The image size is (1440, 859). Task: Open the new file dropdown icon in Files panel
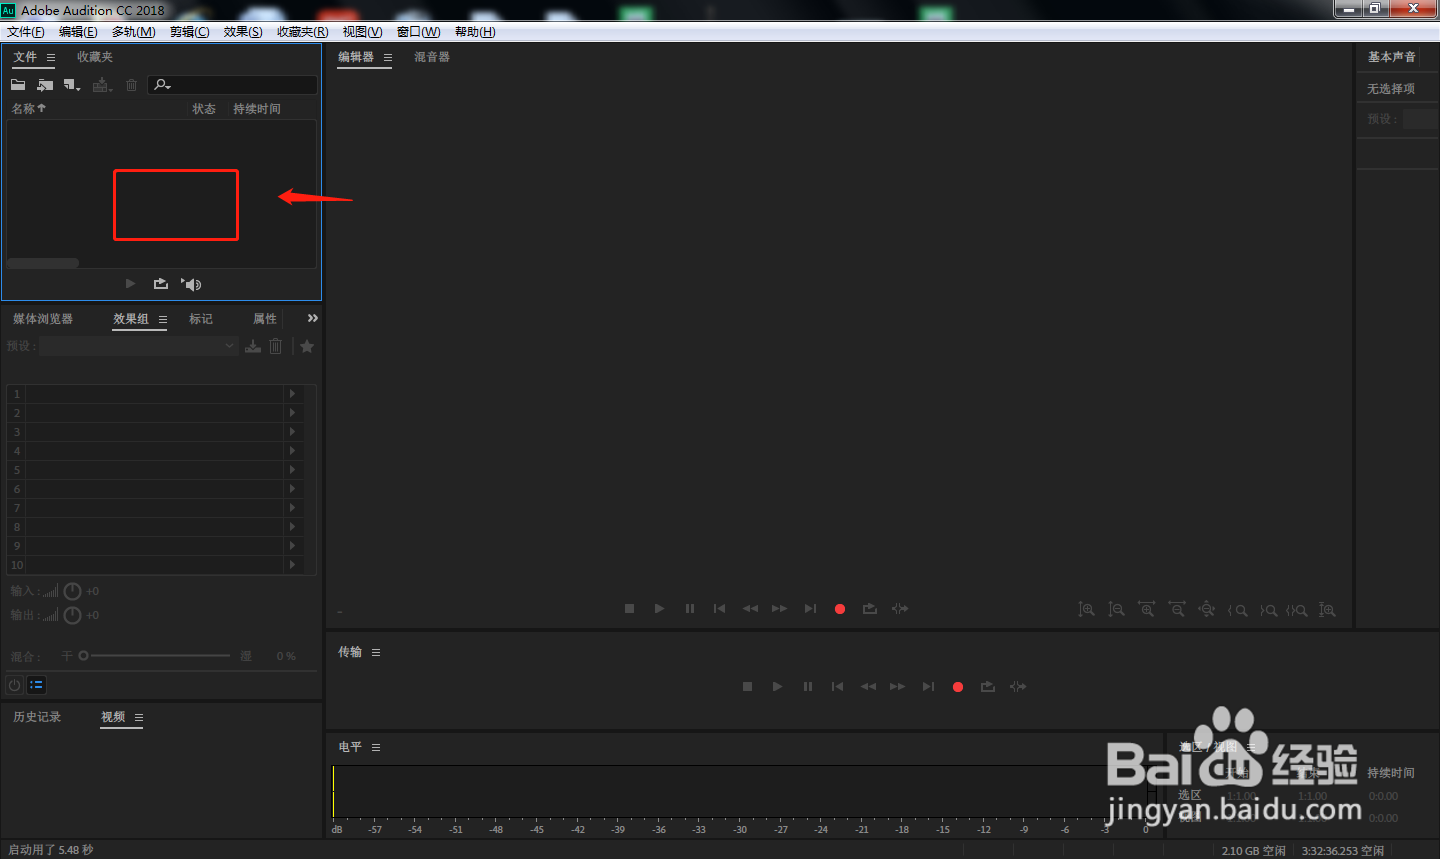coord(72,85)
